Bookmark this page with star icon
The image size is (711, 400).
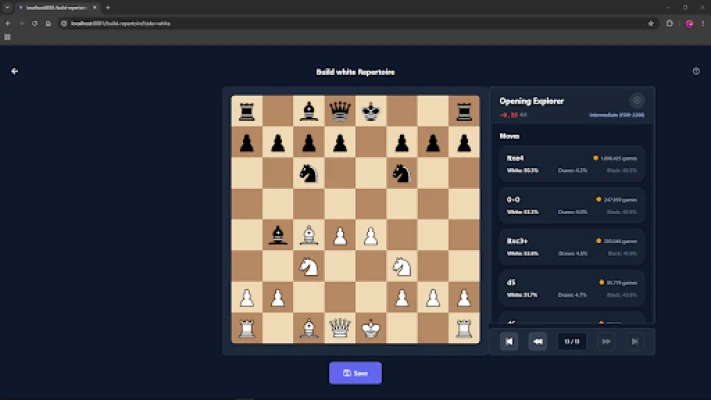[651, 23]
